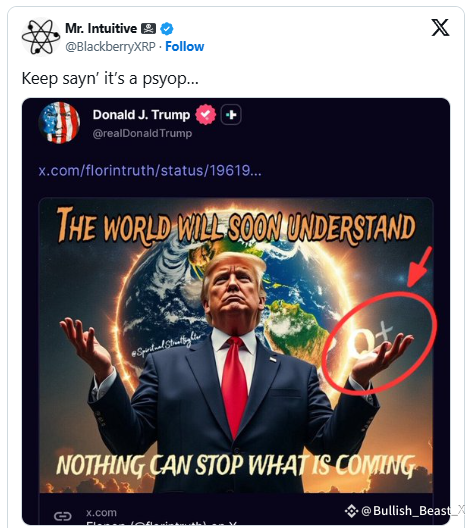Open the @BlackberryXRP handle

point(110,46)
